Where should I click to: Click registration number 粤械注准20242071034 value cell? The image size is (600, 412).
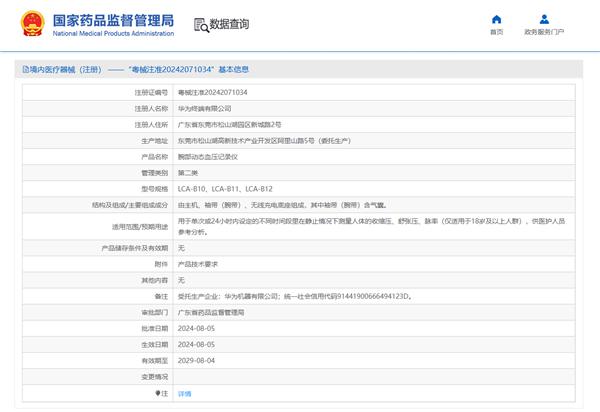tap(213, 91)
